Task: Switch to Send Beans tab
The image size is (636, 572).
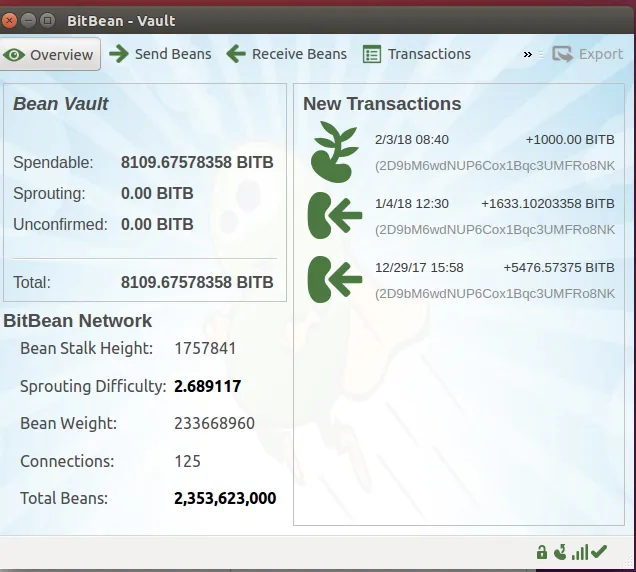Action: click(x=160, y=54)
